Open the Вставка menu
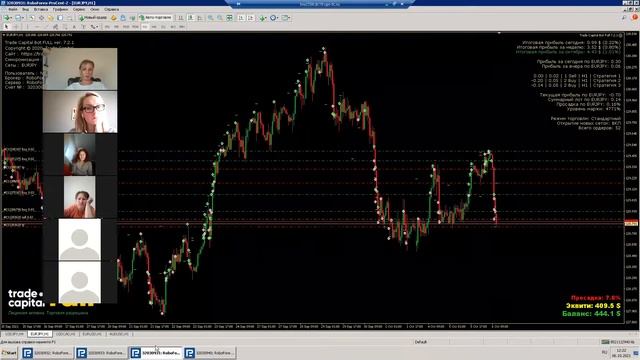640x360 pixels. (x=41, y=9)
